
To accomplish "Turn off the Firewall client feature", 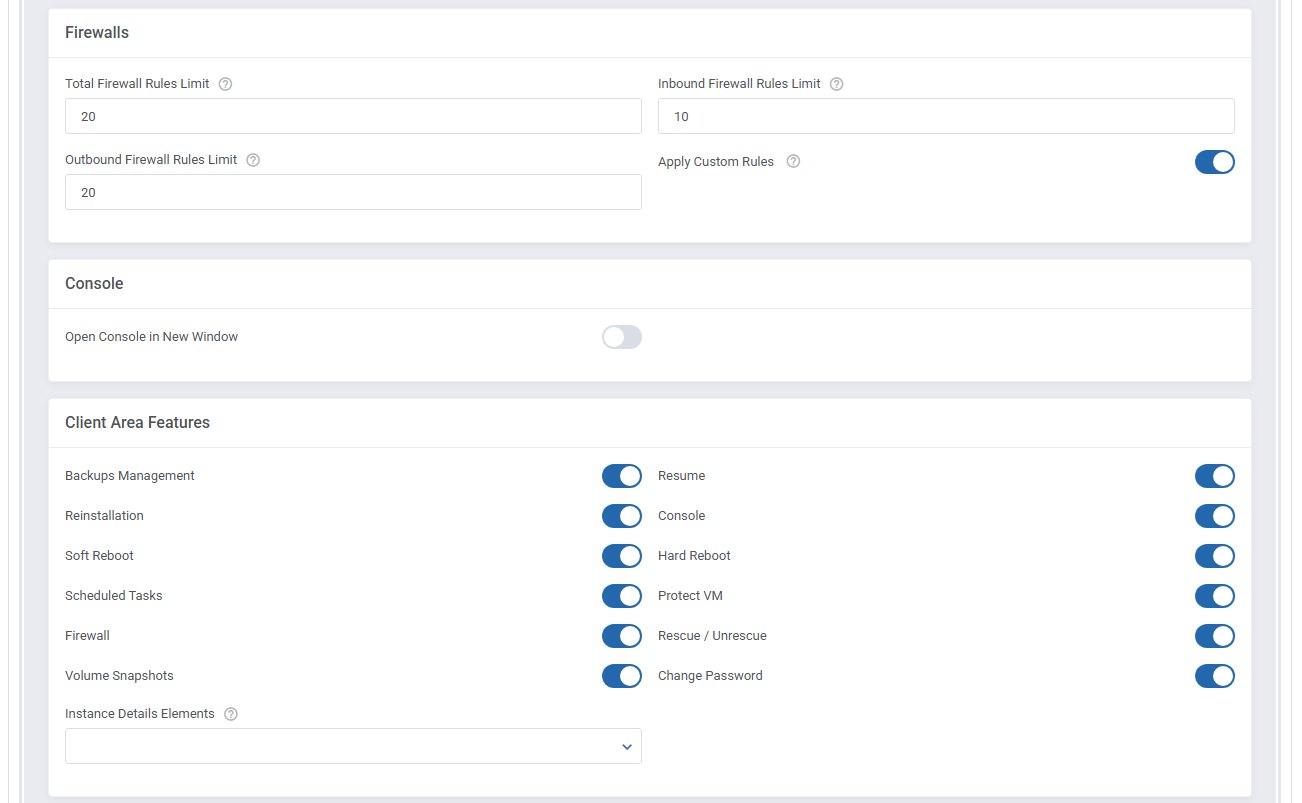I will 621,636.
